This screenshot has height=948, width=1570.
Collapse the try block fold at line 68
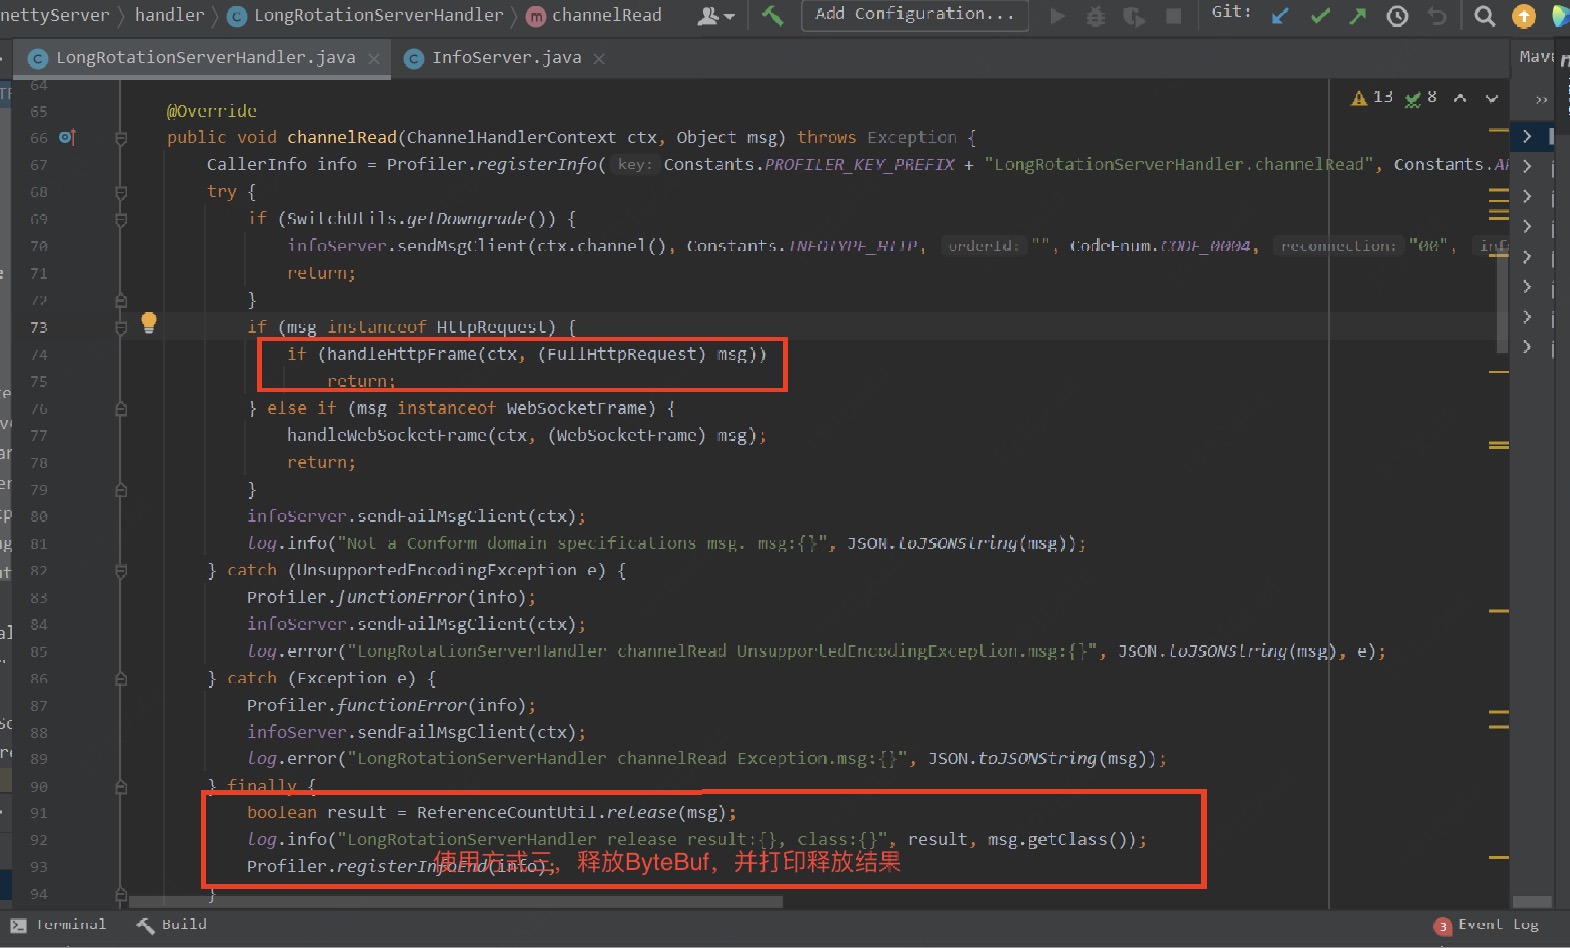click(x=121, y=192)
